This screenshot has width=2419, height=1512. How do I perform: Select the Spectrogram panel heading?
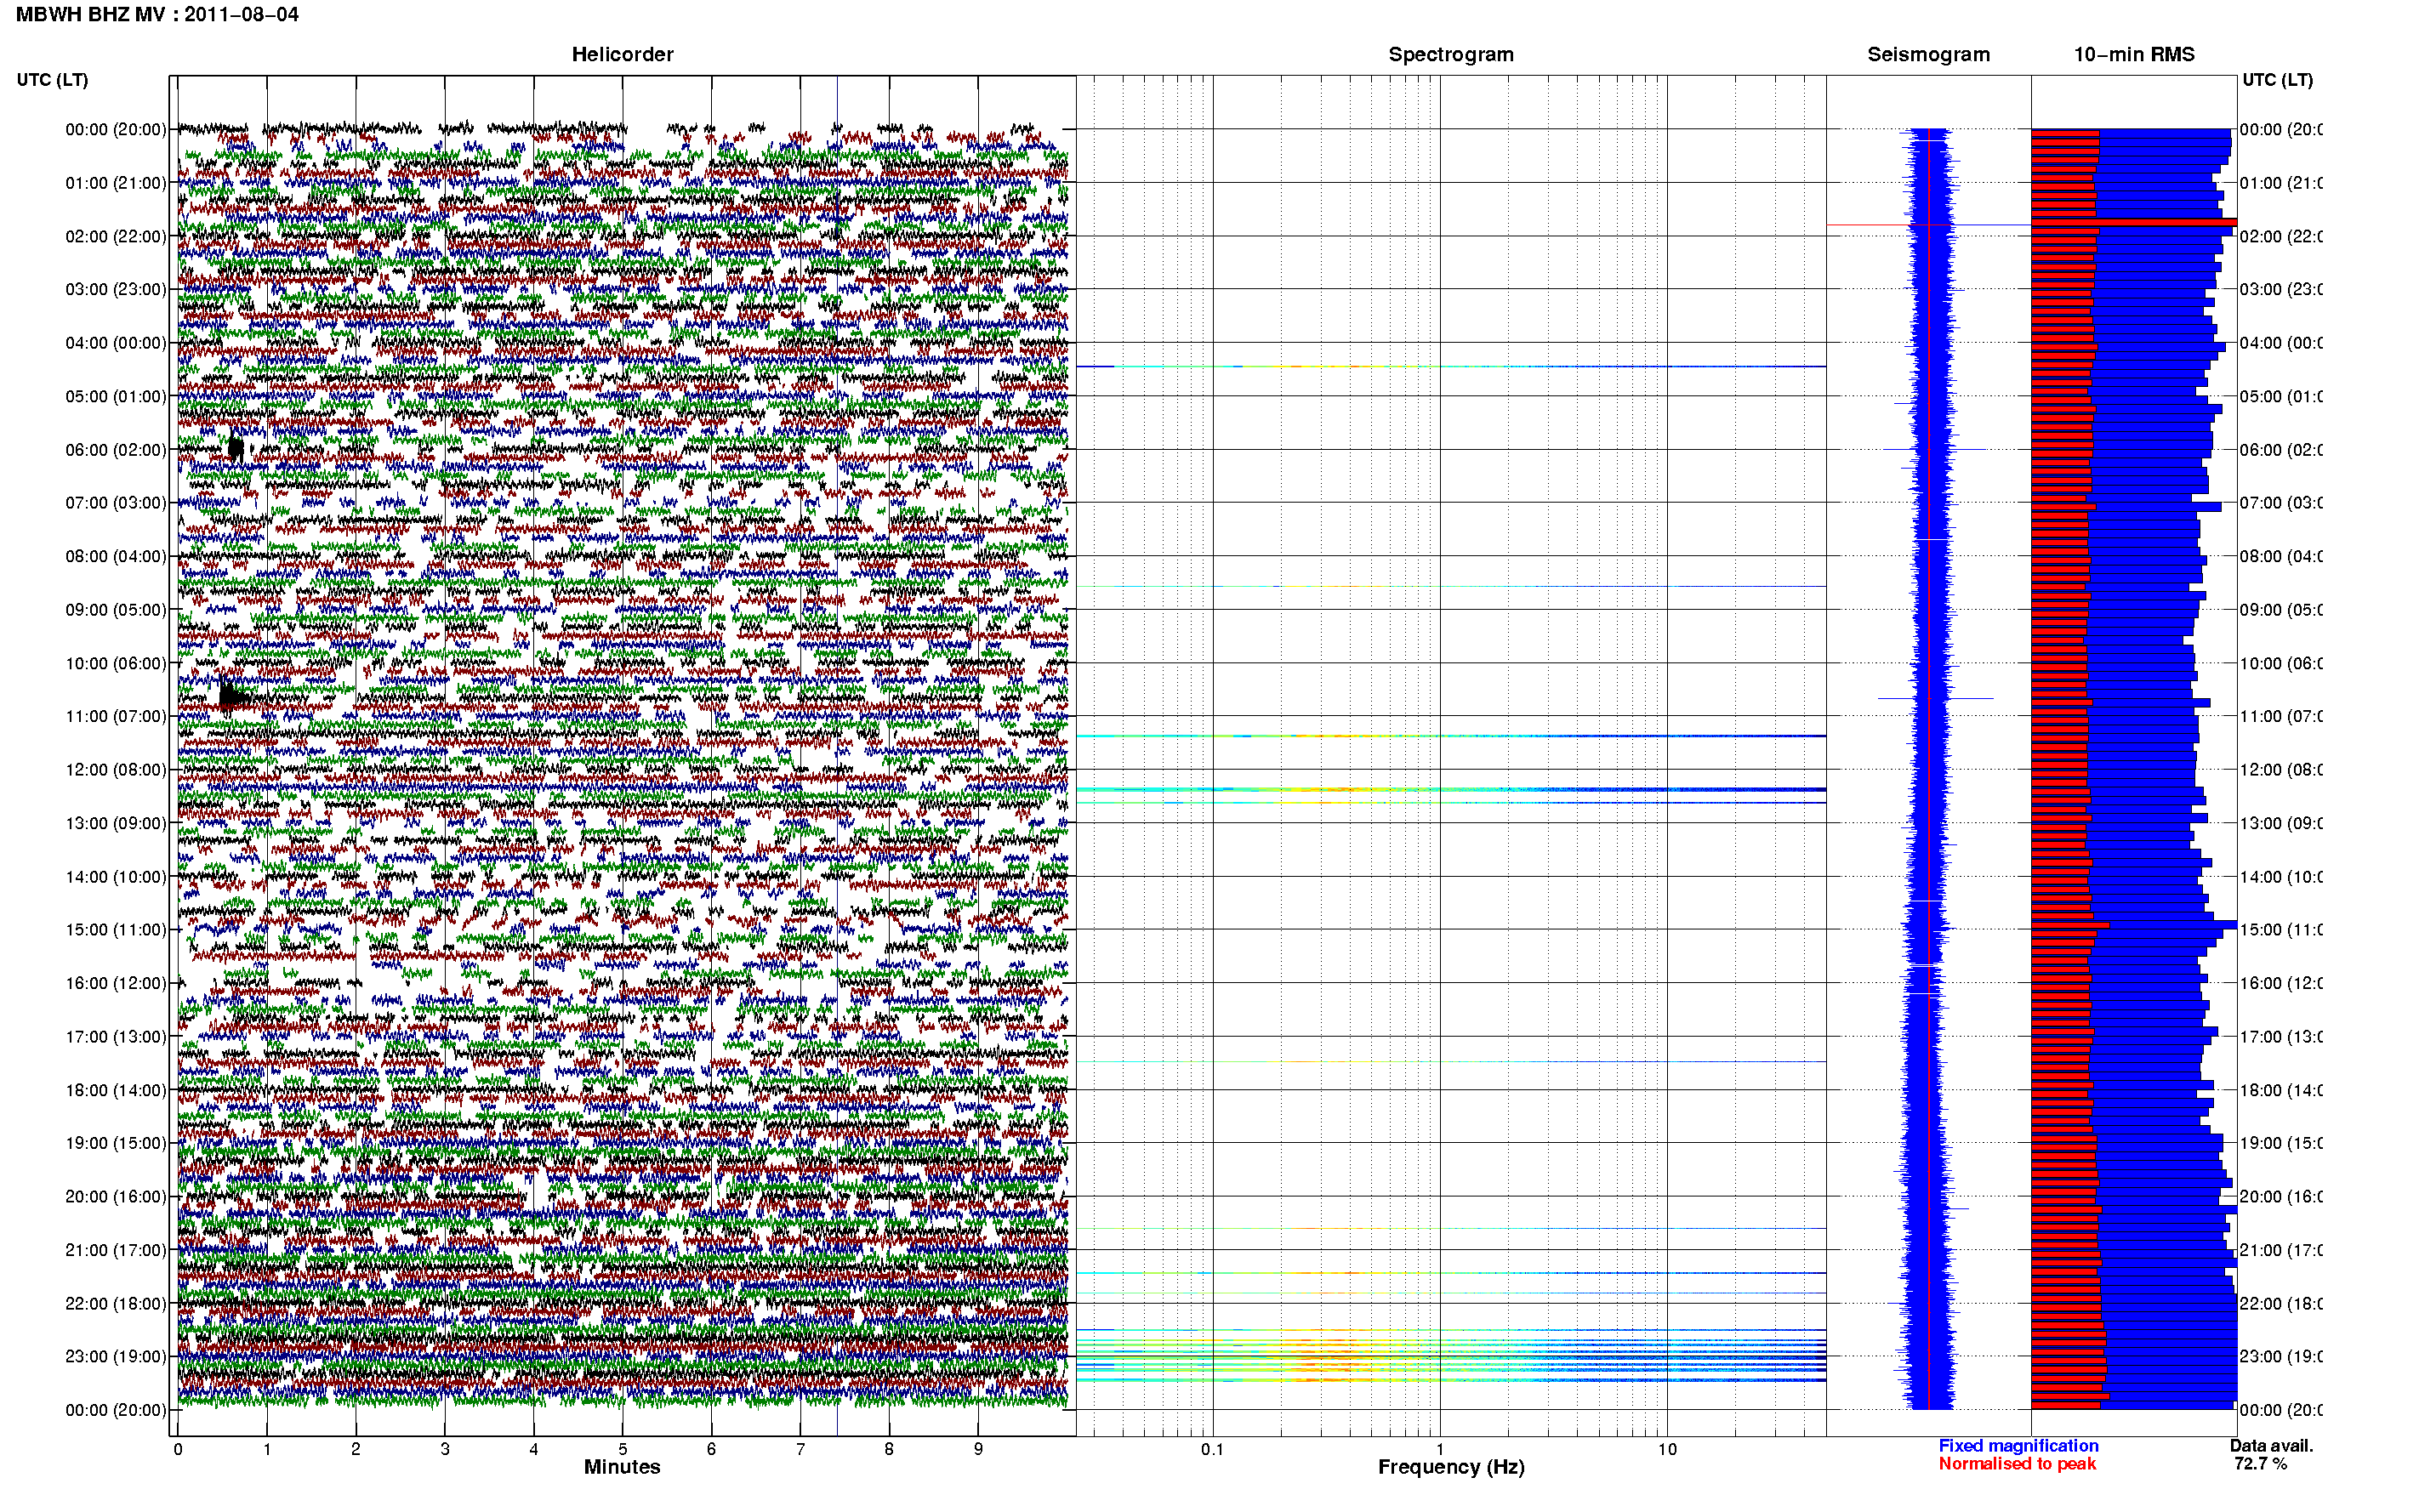point(1450,54)
